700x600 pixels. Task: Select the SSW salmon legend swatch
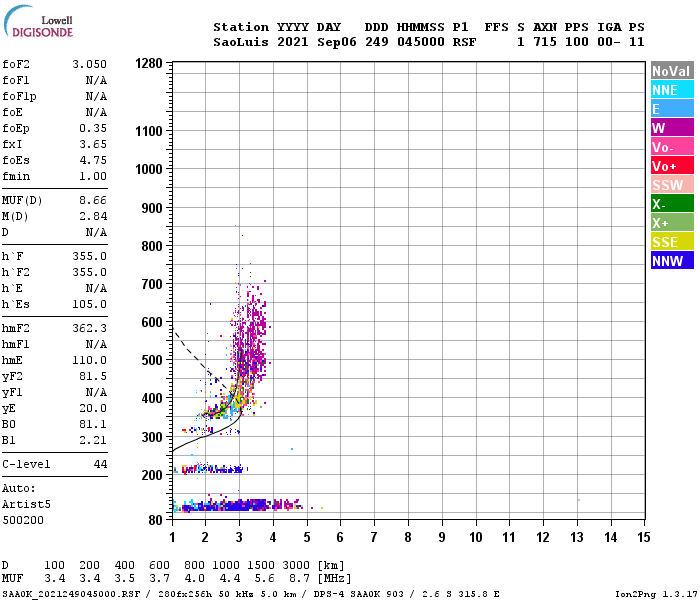[x=672, y=185]
